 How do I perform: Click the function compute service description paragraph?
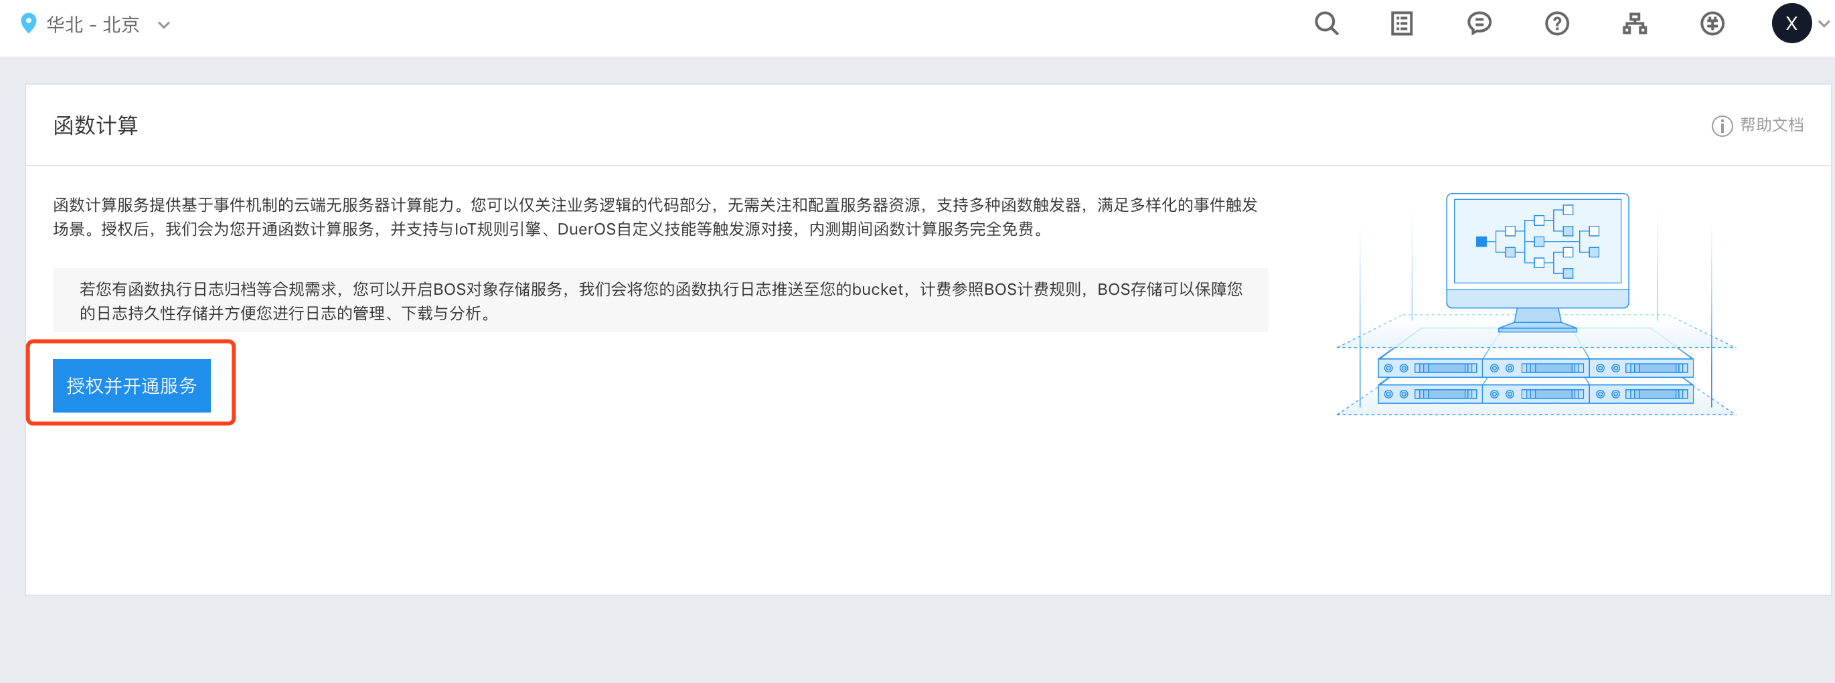(656, 217)
